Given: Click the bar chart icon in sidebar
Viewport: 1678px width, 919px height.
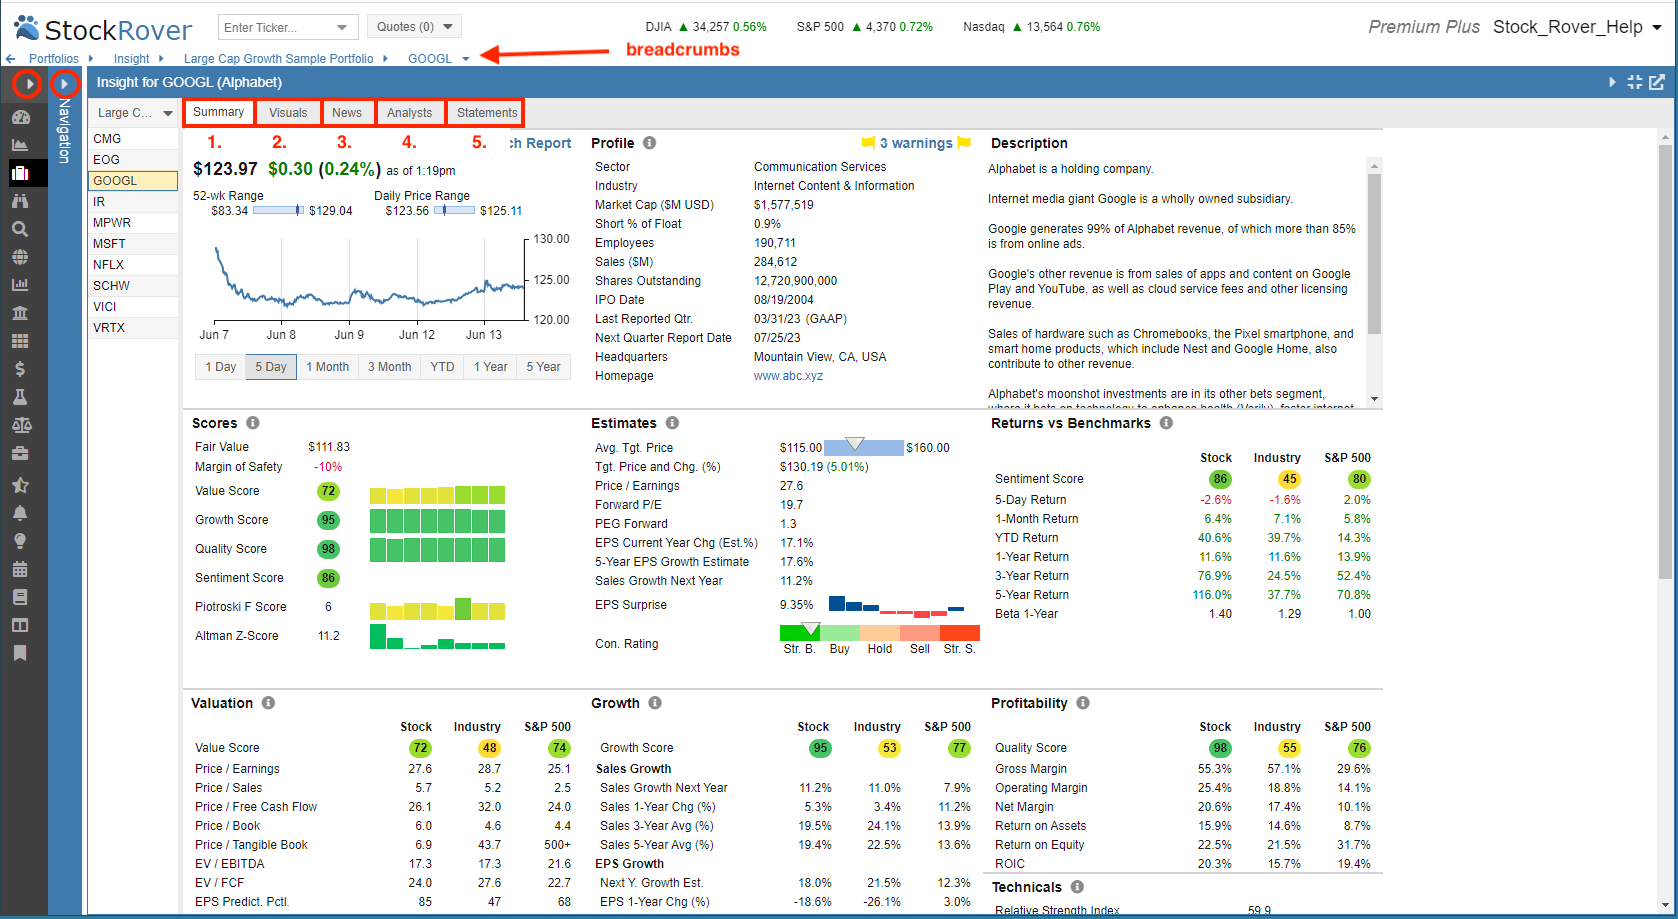Looking at the screenshot, I should point(20,285).
